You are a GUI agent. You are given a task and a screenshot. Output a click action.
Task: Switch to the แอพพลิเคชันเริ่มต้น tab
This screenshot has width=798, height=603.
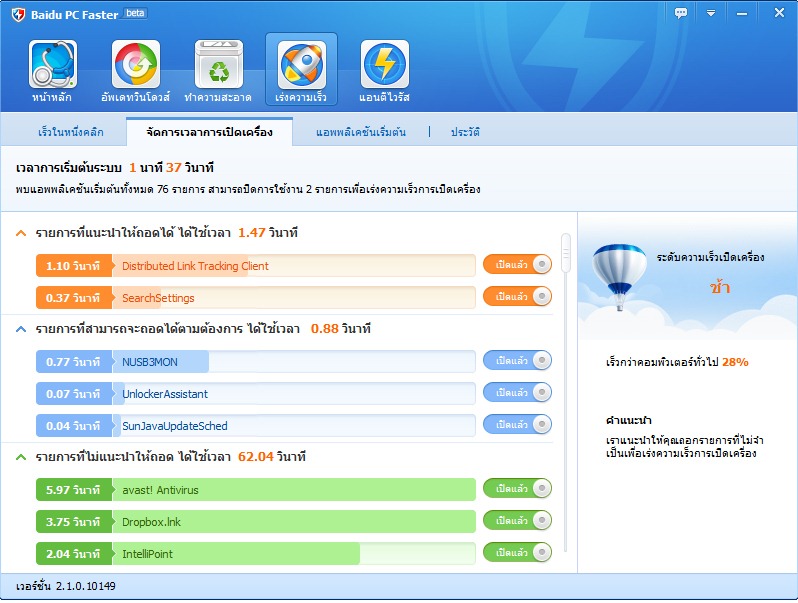(360, 132)
